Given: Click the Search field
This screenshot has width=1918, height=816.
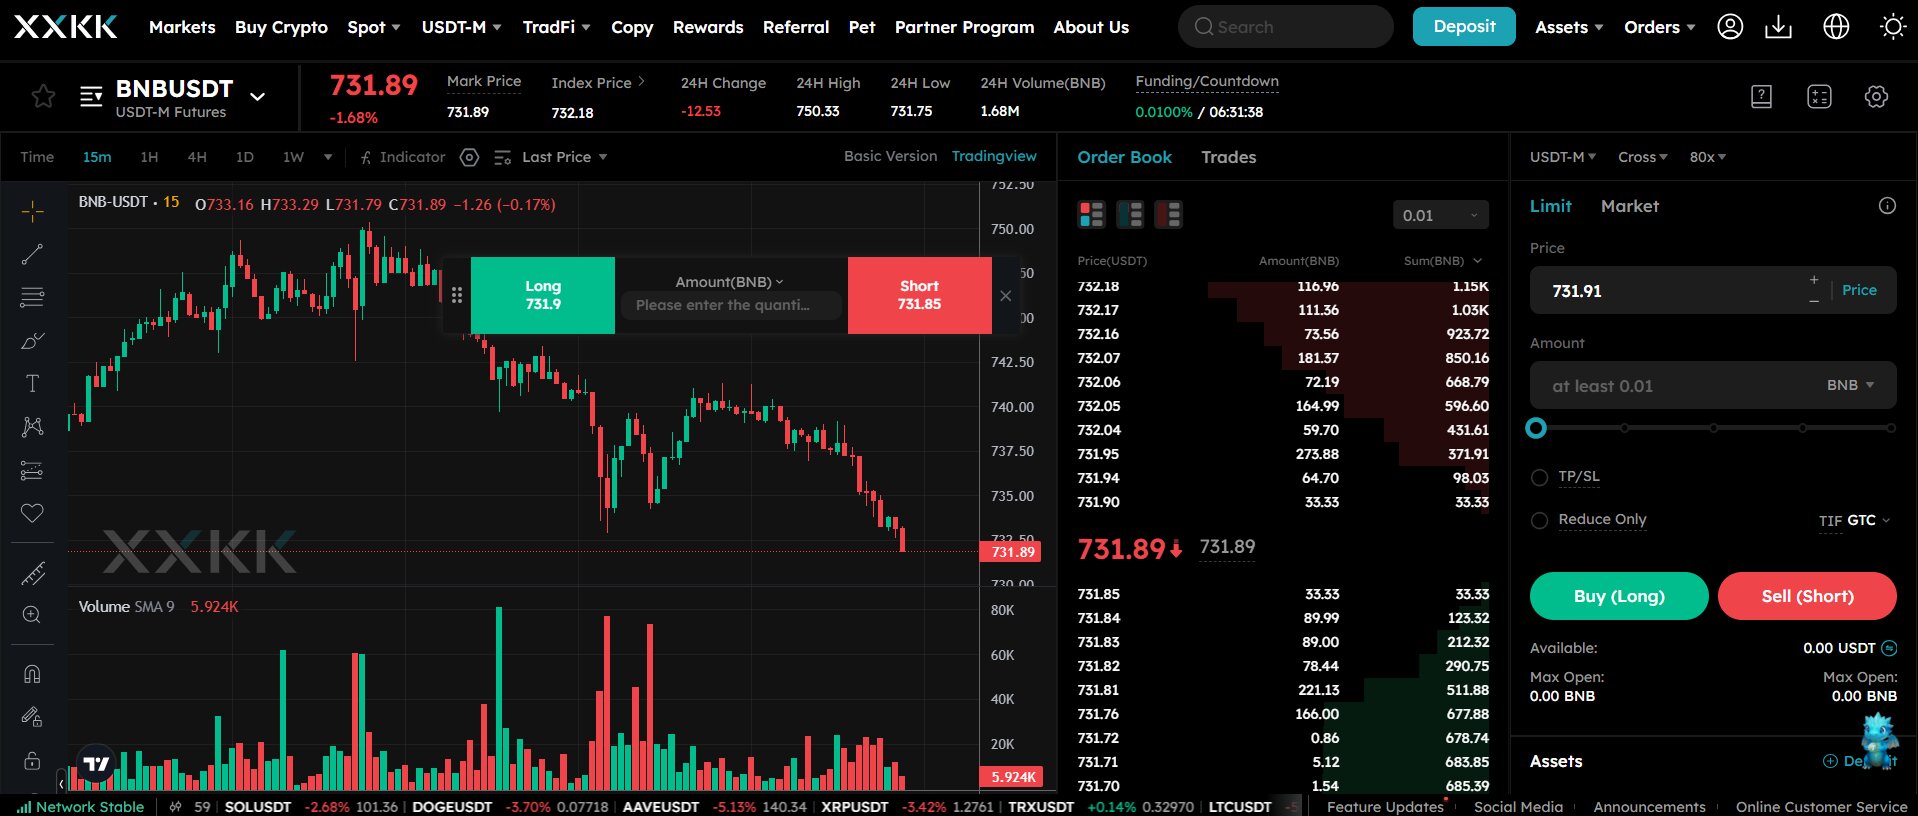Looking at the screenshot, I should click(1285, 27).
